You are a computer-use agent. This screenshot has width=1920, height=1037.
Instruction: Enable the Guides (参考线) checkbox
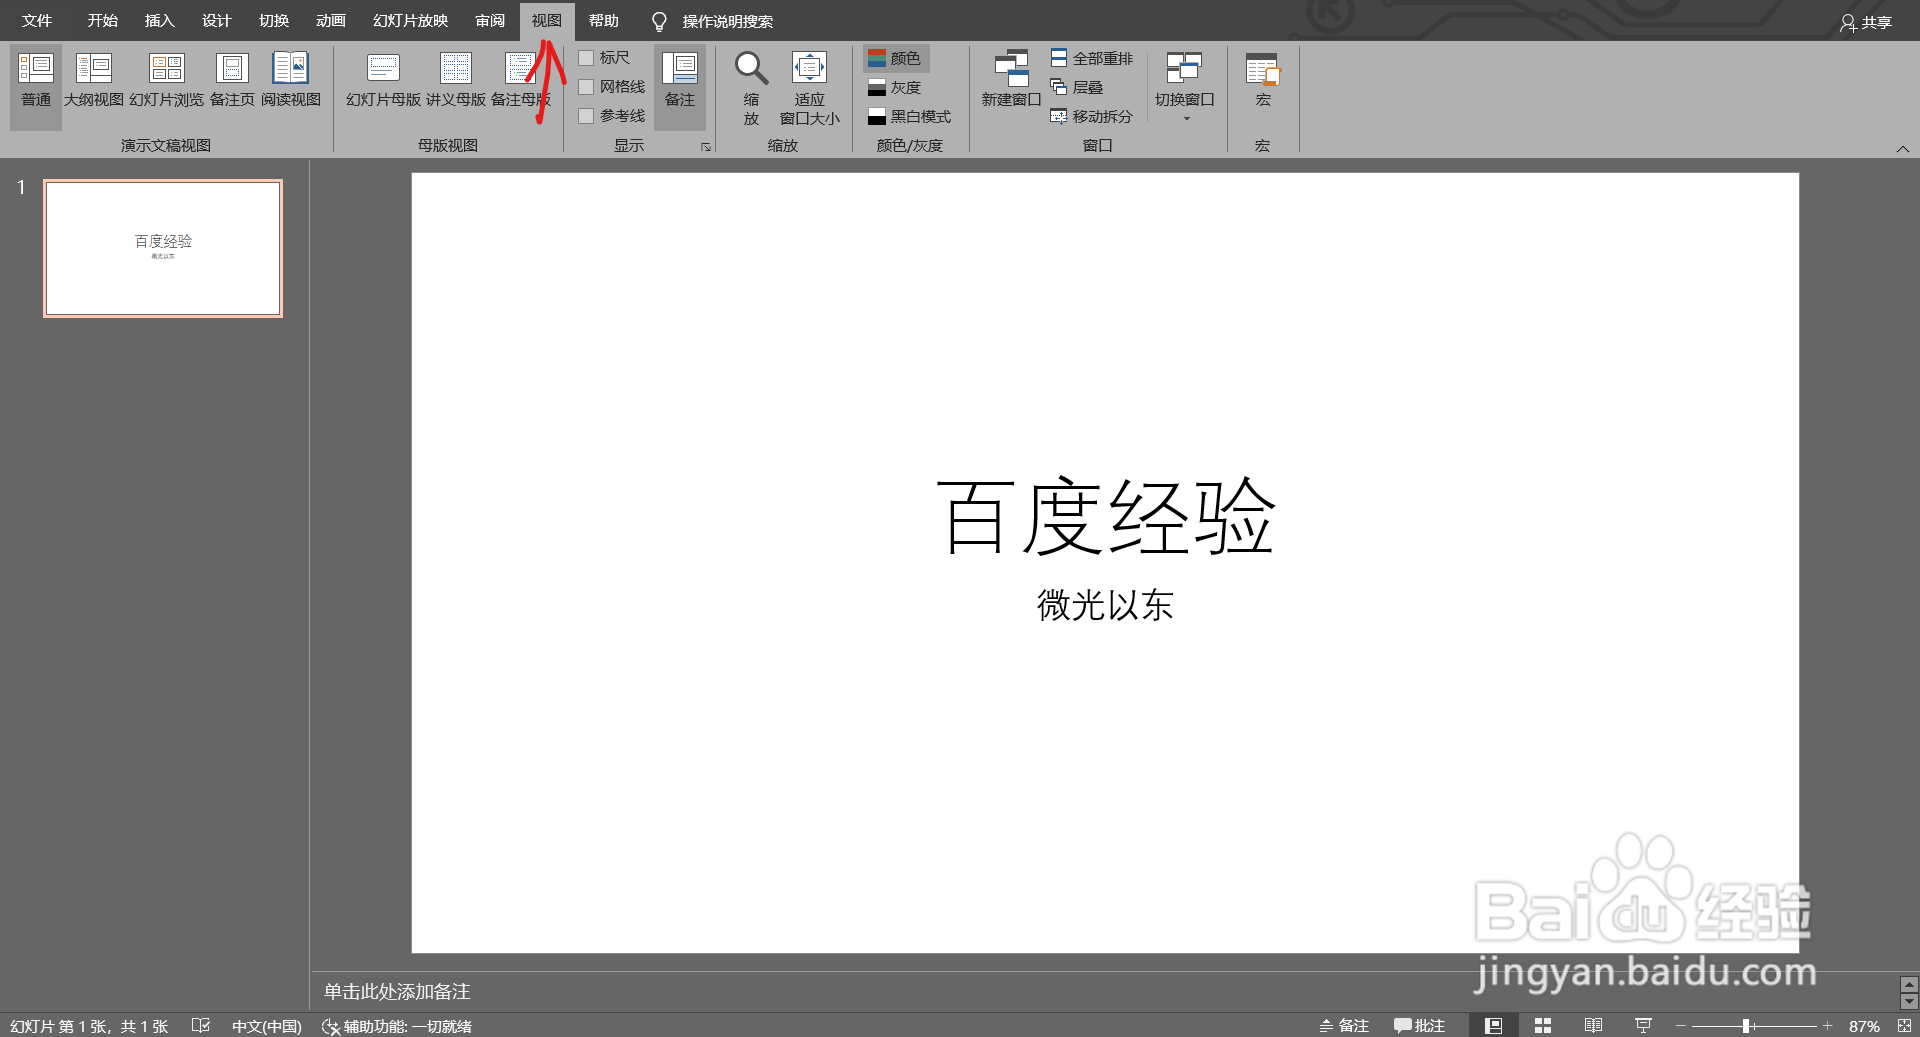587,116
